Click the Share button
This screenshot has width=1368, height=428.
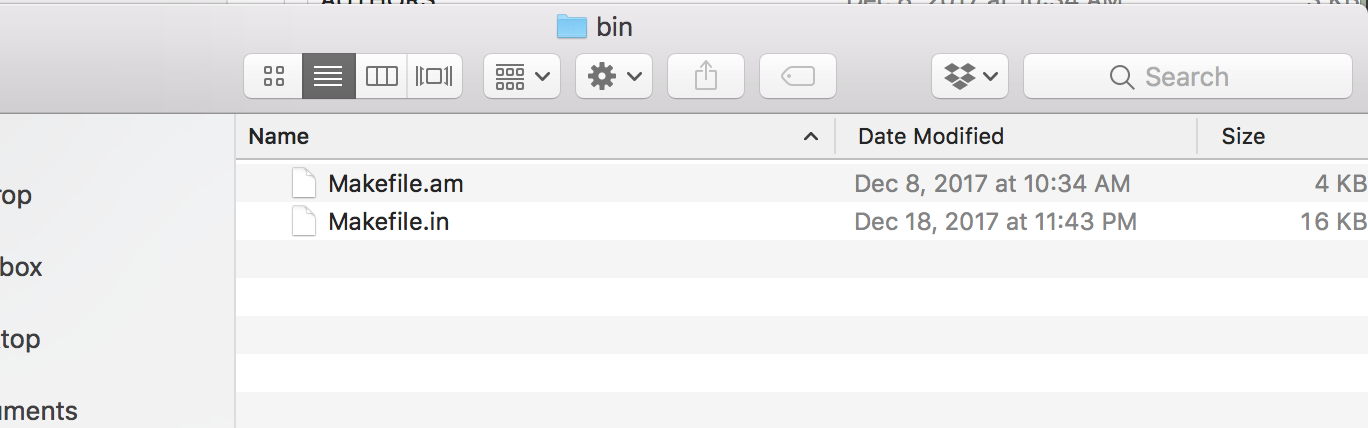(x=706, y=76)
